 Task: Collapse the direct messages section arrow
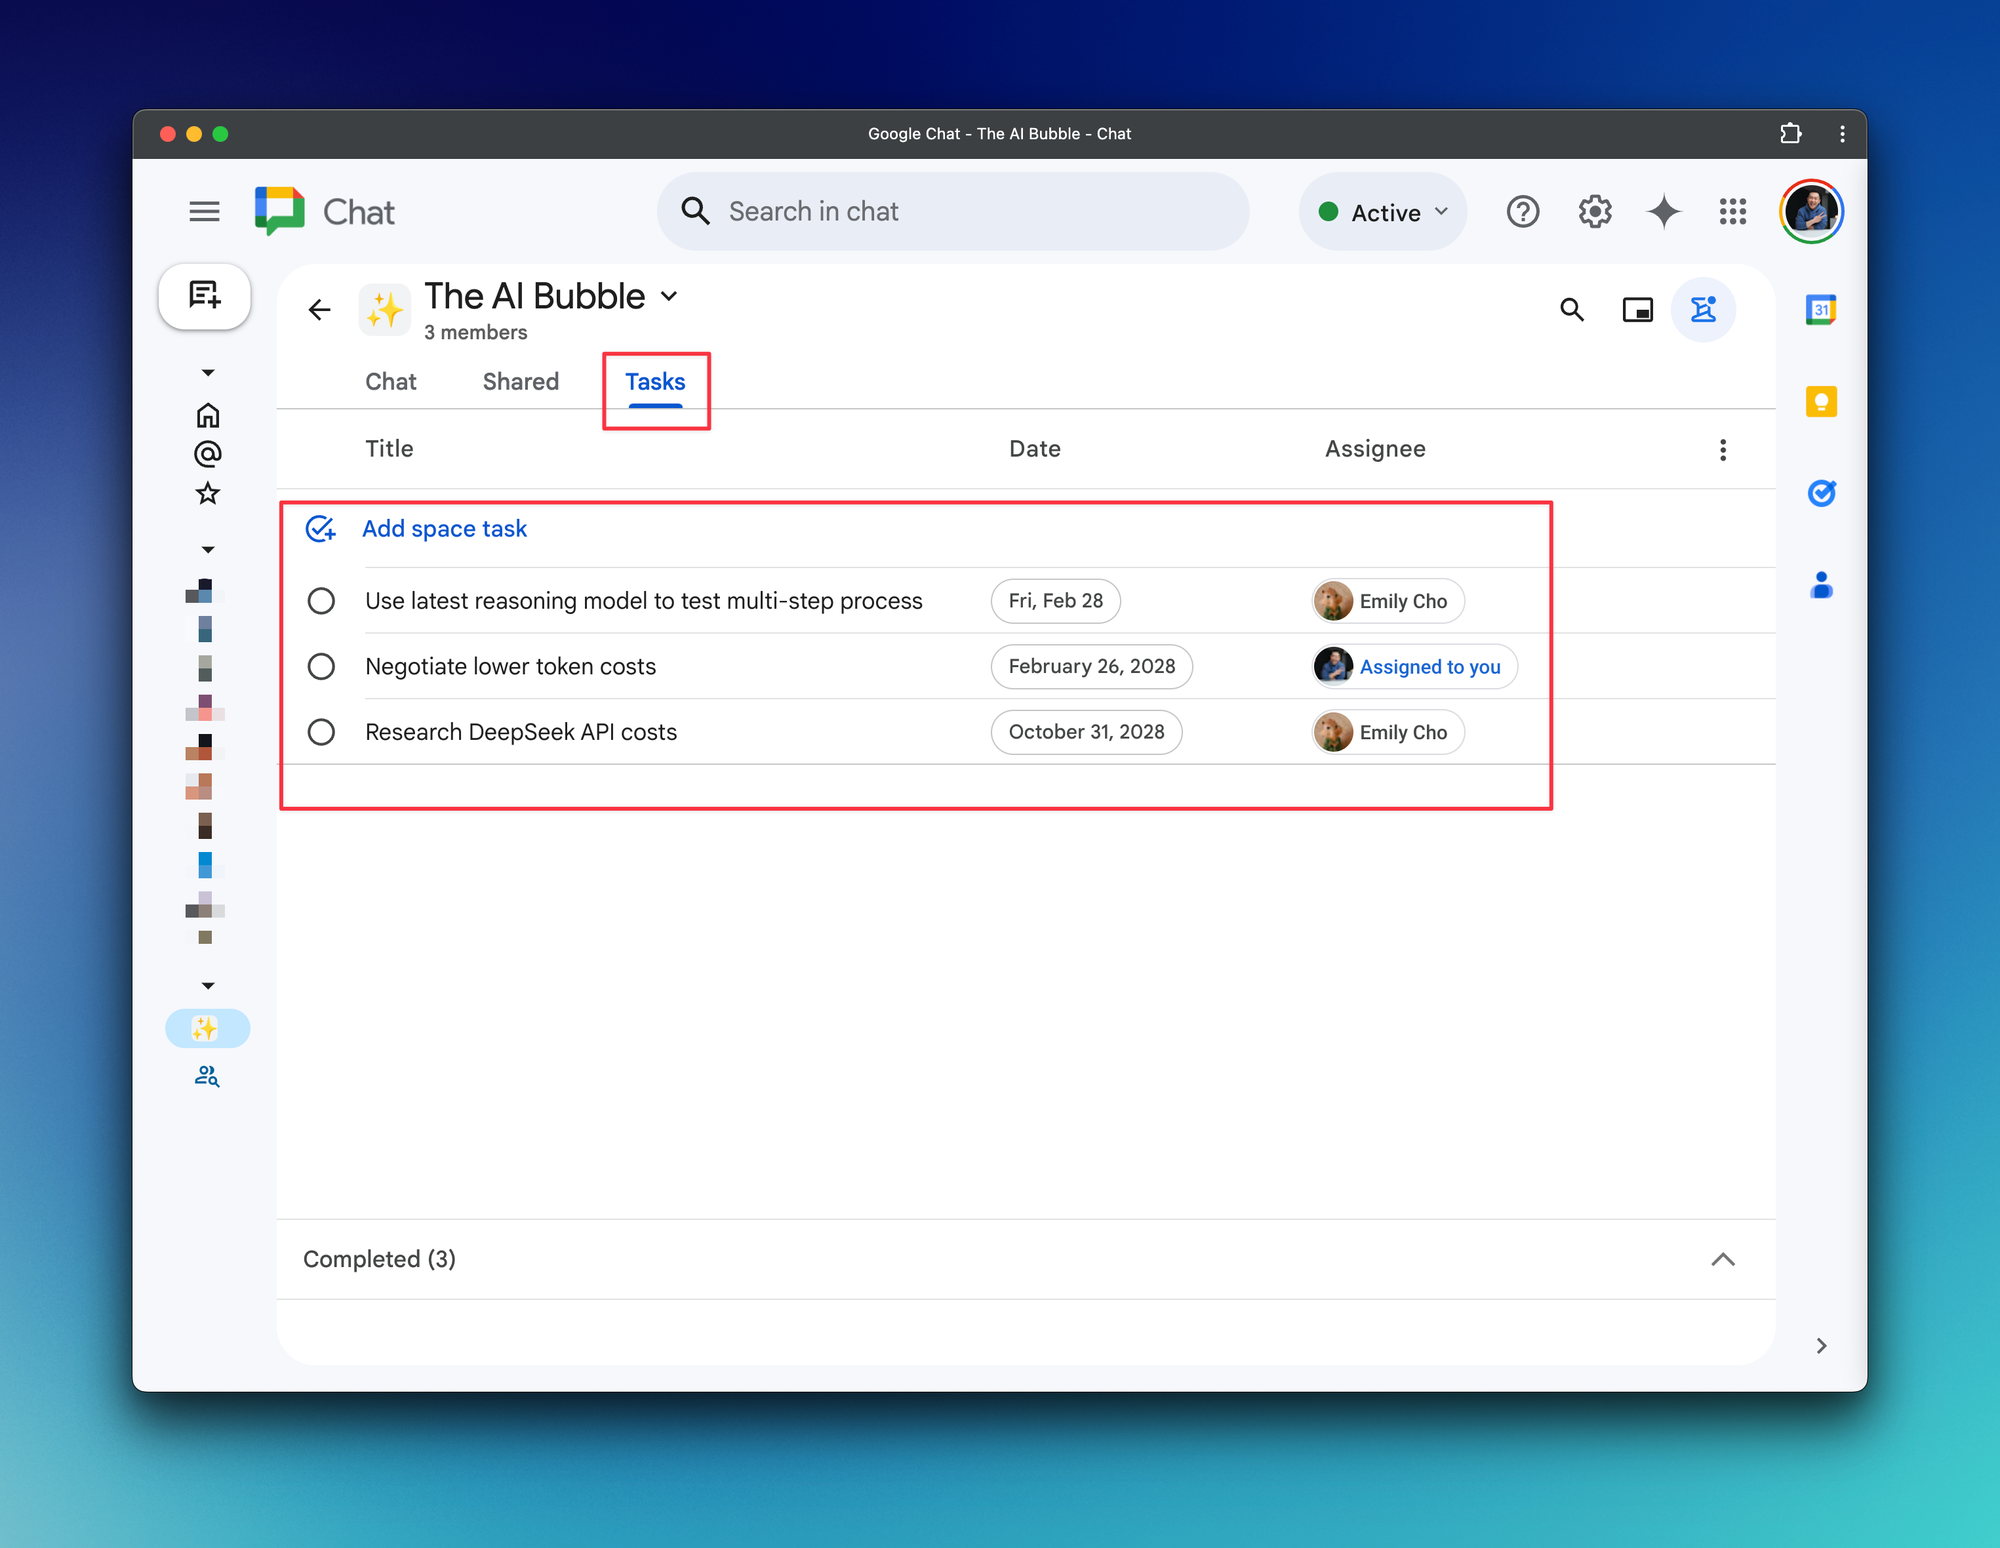point(207,550)
